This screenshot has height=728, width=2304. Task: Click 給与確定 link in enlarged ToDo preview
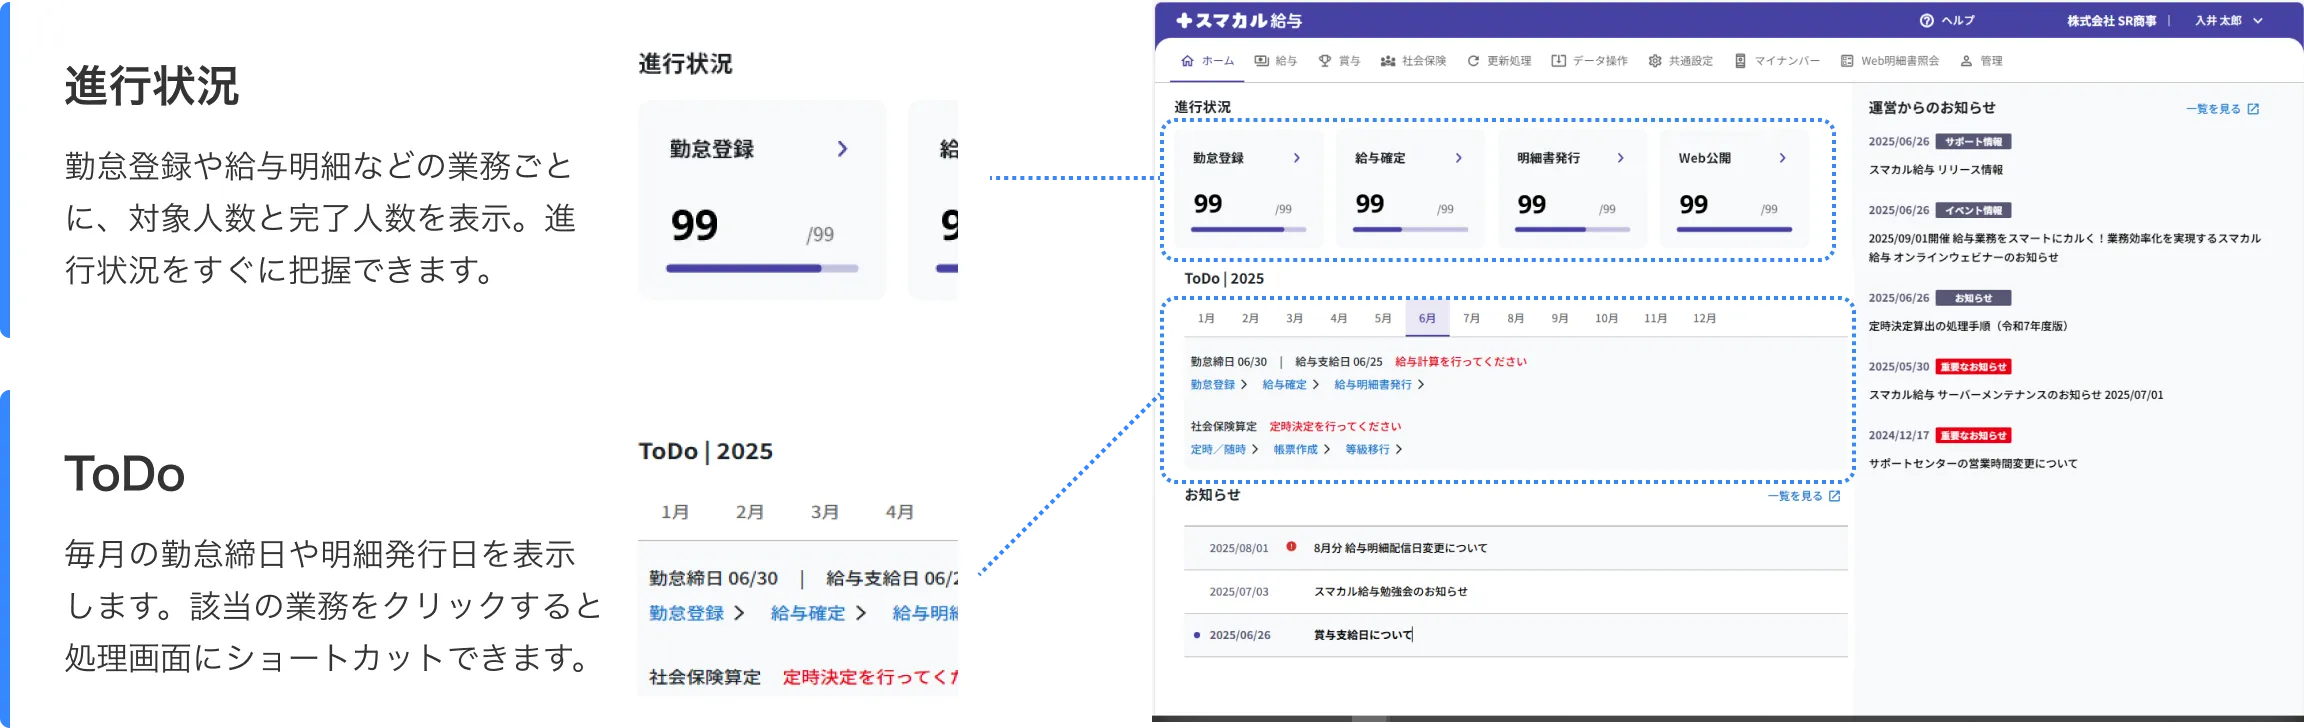(x=808, y=613)
